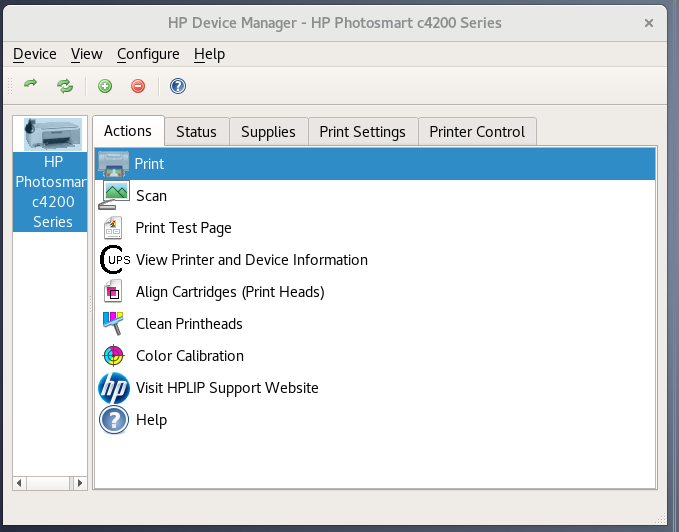Click the HP logo support website icon
Image resolution: width=679 pixels, height=532 pixels.
115,388
